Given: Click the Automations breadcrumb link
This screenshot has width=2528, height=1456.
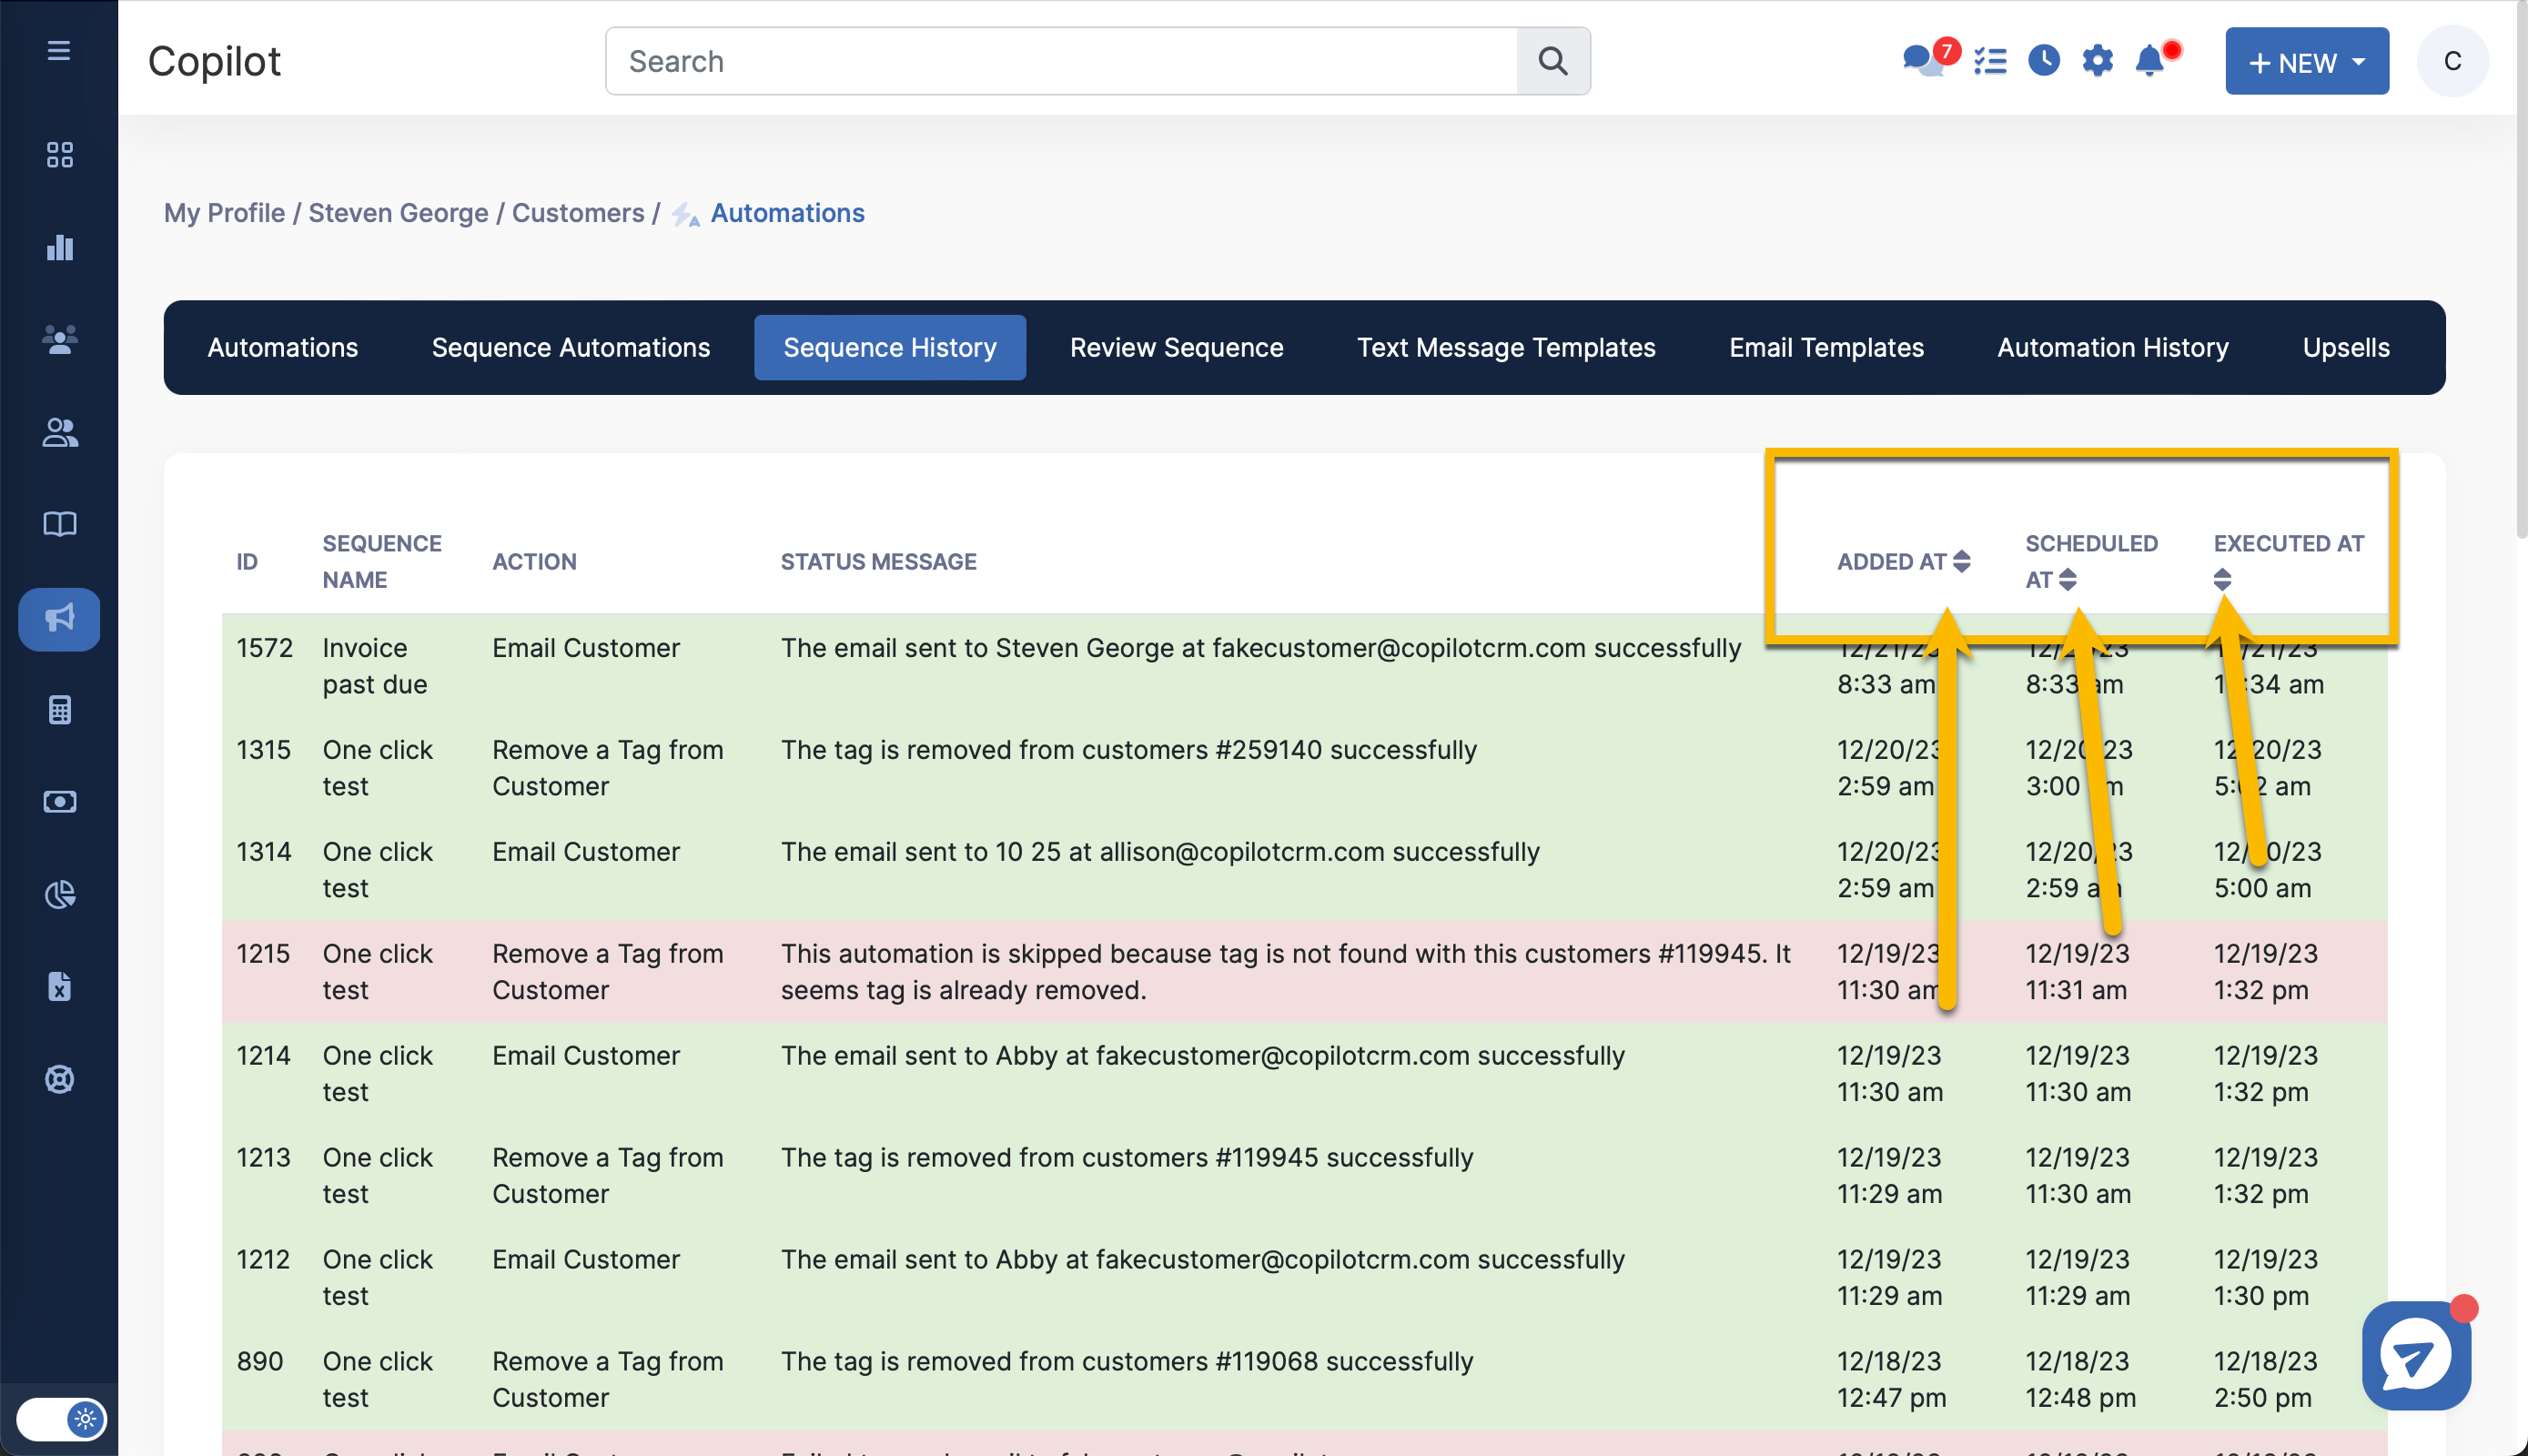Looking at the screenshot, I should click(x=787, y=213).
